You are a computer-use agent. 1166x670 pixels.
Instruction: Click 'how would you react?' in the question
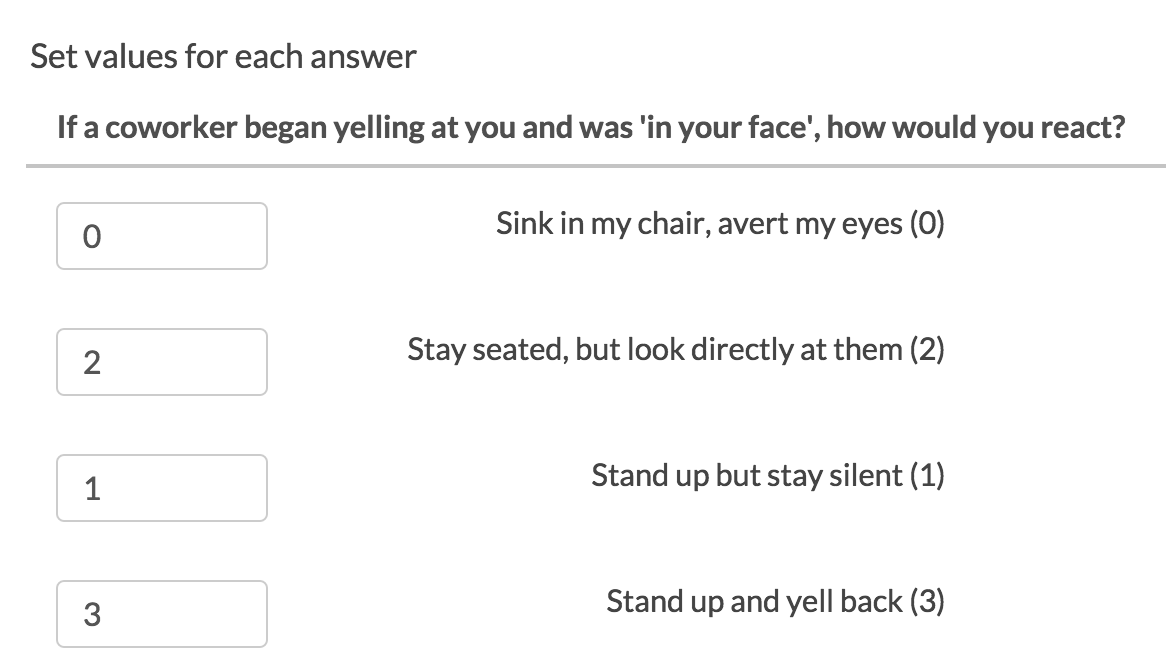click(976, 128)
